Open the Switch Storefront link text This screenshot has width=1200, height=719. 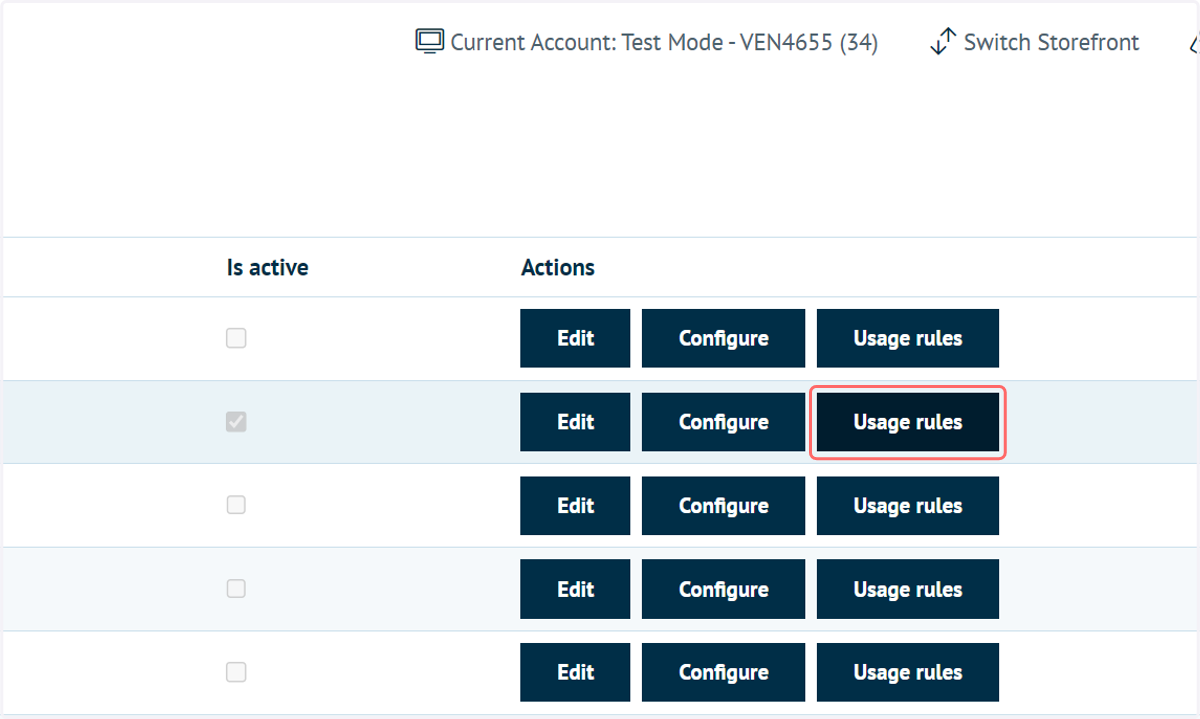click(x=1051, y=42)
